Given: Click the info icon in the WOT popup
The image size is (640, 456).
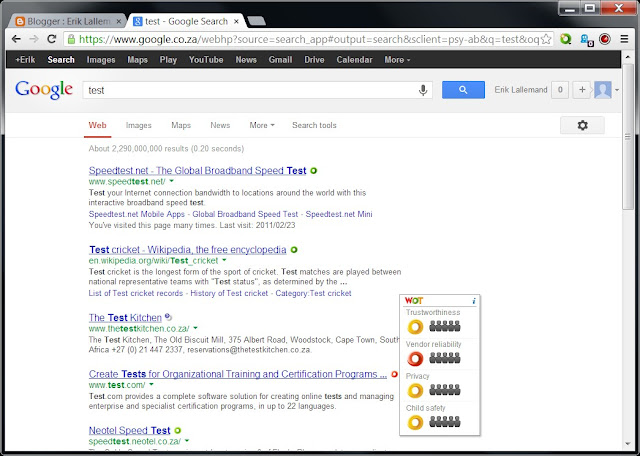Looking at the screenshot, I should pos(473,301).
